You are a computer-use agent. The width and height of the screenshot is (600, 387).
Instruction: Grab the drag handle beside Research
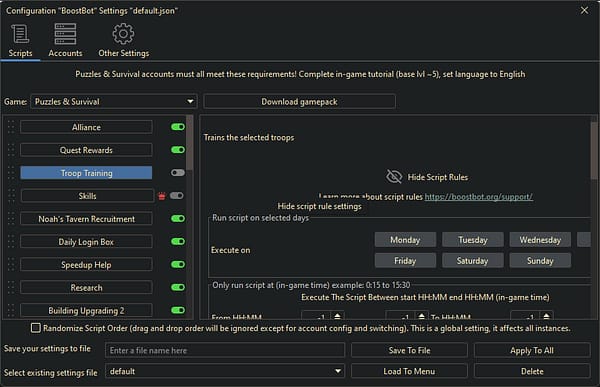pos(11,288)
